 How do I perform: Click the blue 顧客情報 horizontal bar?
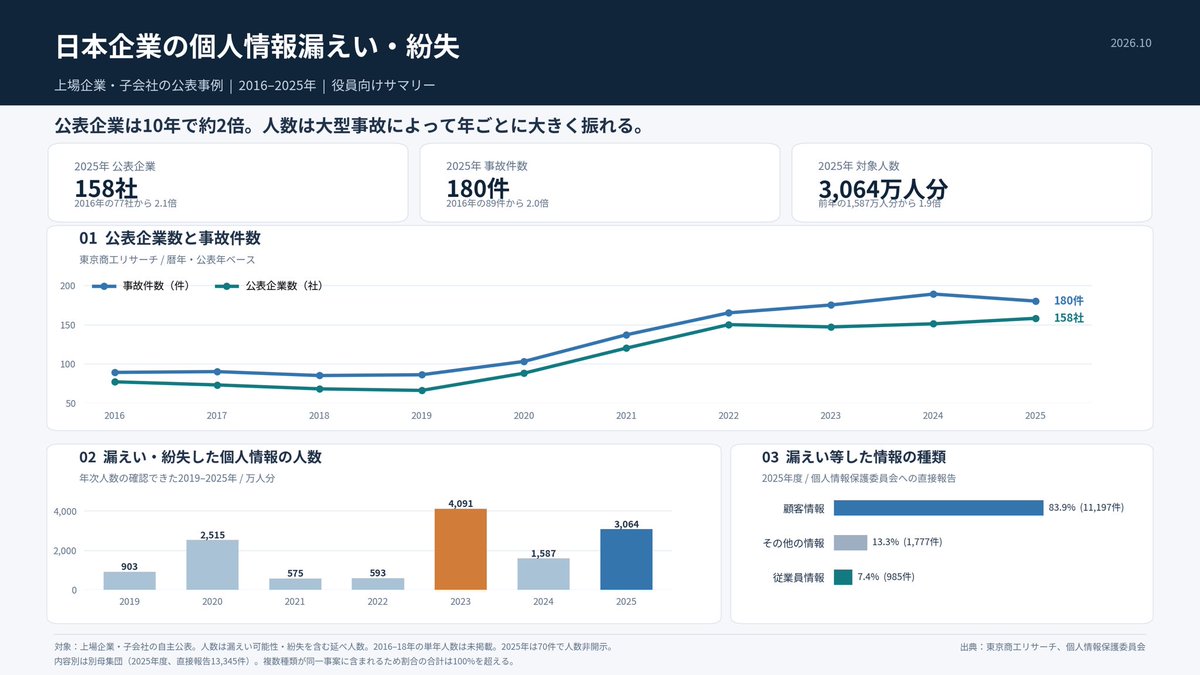pyautogui.click(x=938, y=508)
